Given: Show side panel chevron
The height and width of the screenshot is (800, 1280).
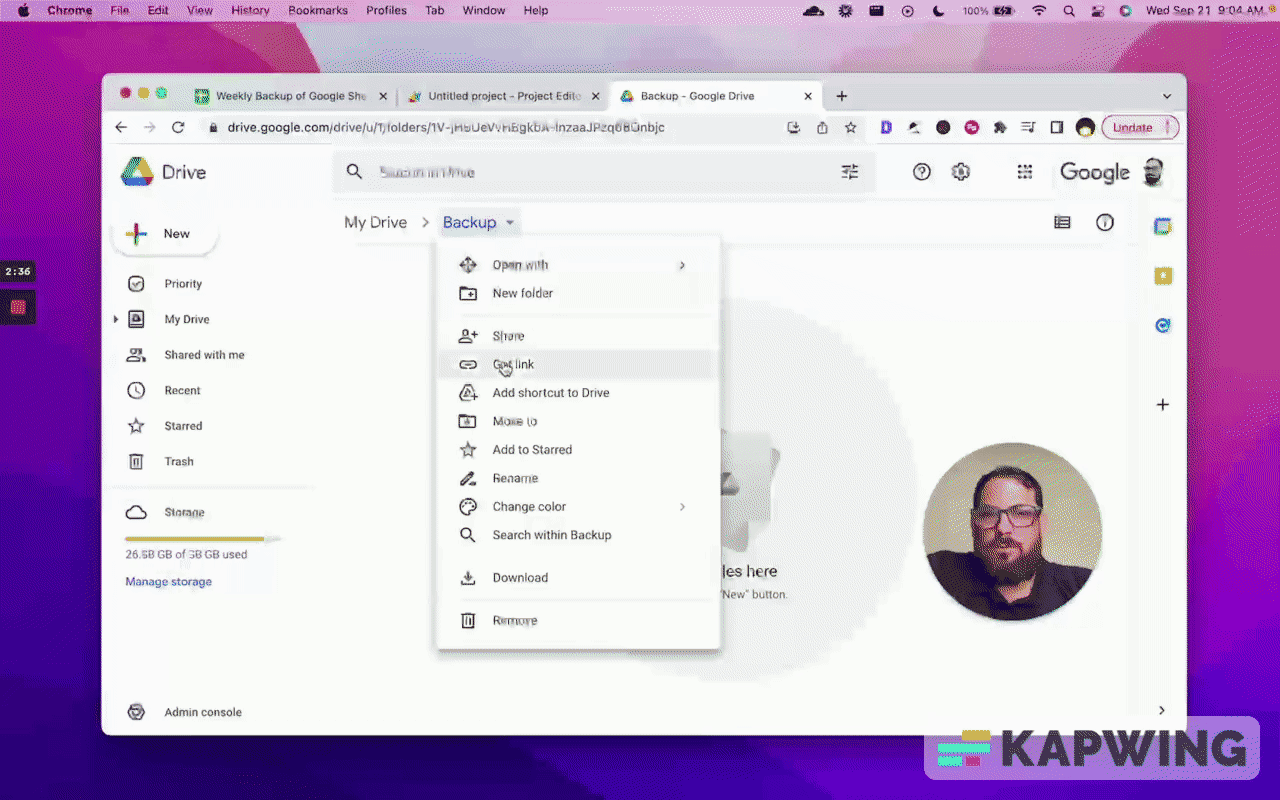Looking at the screenshot, I should point(1161,711).
